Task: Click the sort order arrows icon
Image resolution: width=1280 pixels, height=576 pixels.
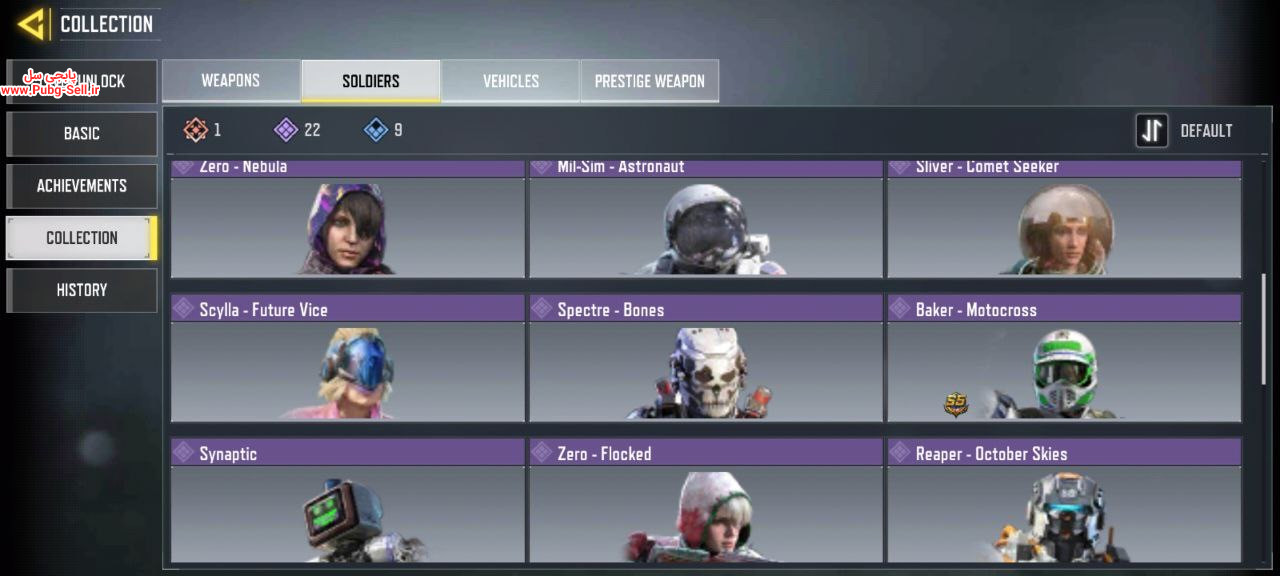Action: (x=1152, y=131)
